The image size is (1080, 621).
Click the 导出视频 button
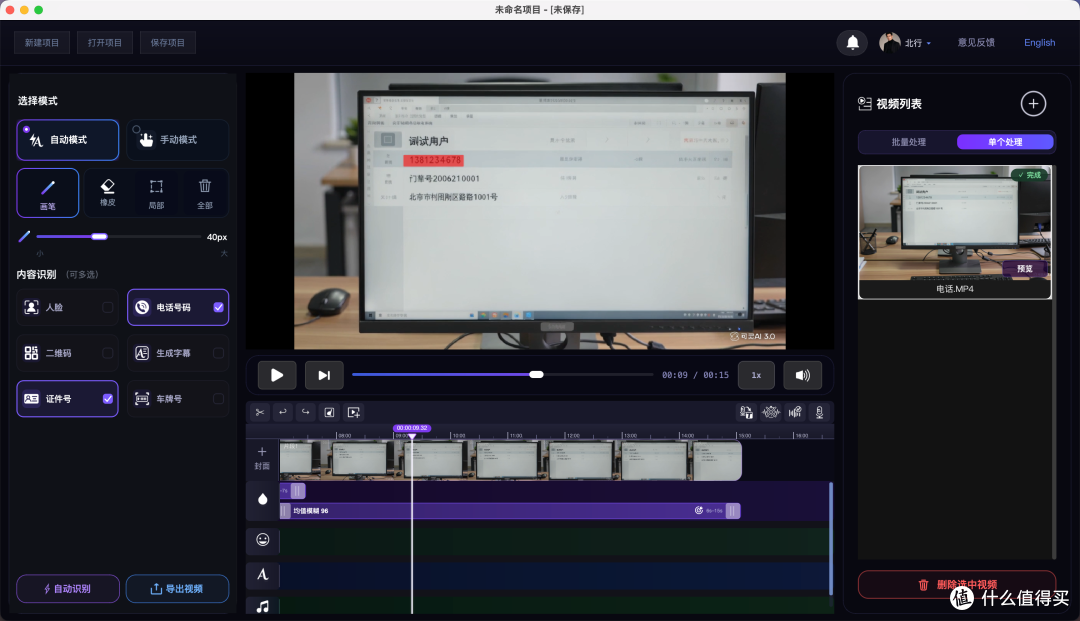177,589
